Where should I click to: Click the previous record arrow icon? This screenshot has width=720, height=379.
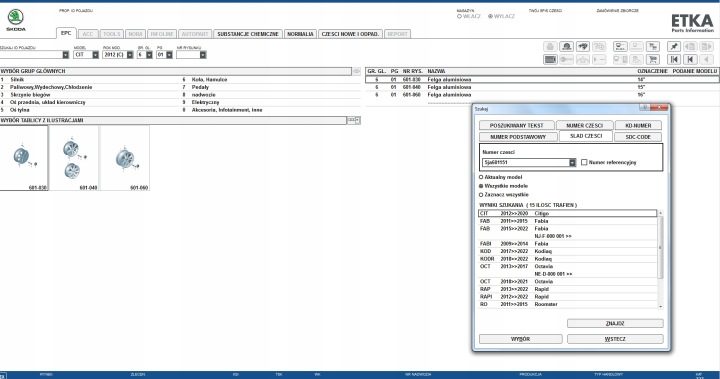(x=690, y=59)
